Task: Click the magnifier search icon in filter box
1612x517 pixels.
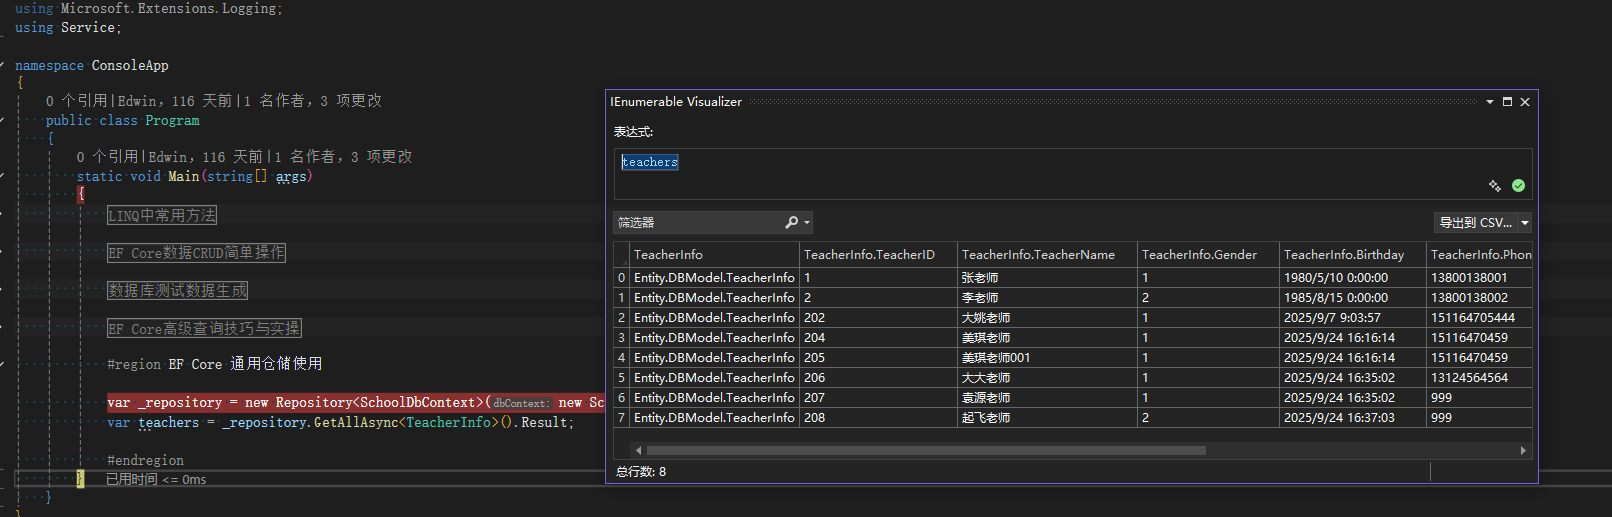Action: (x=791, y=222)
